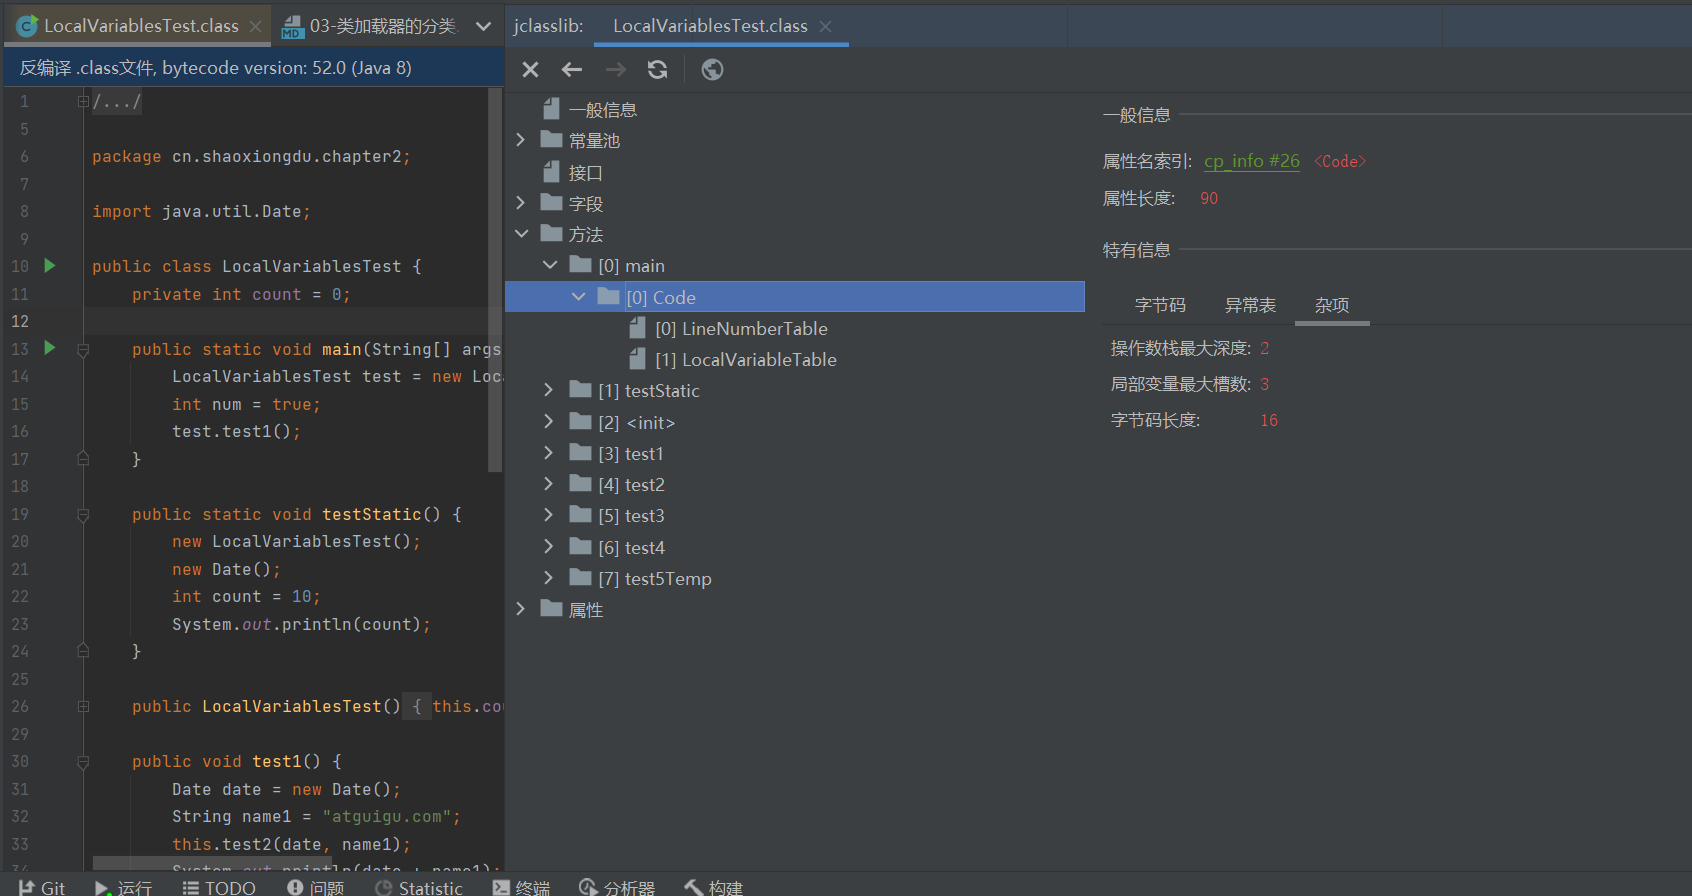Switch to the 杂项 tab
The image size is (1692, 896).
click(x=1332, y=305)
